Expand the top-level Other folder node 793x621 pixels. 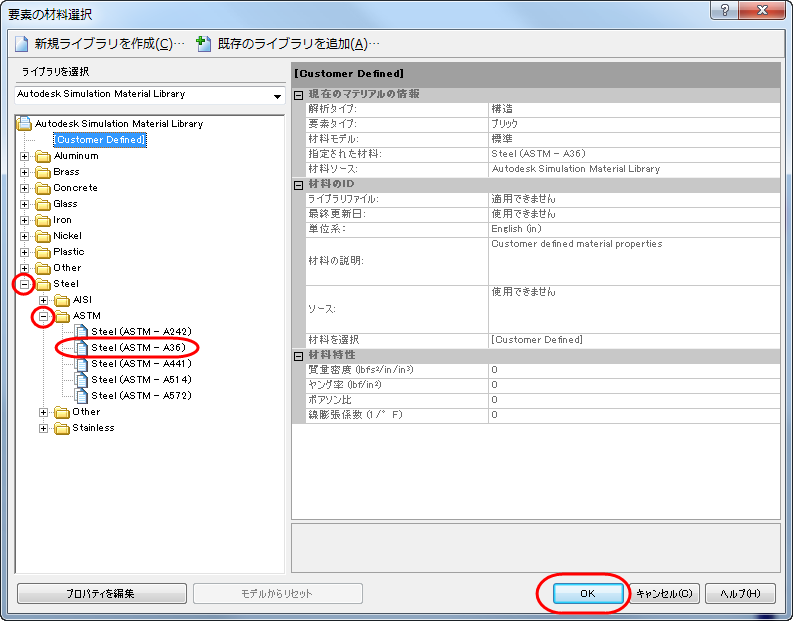point(24,268)
